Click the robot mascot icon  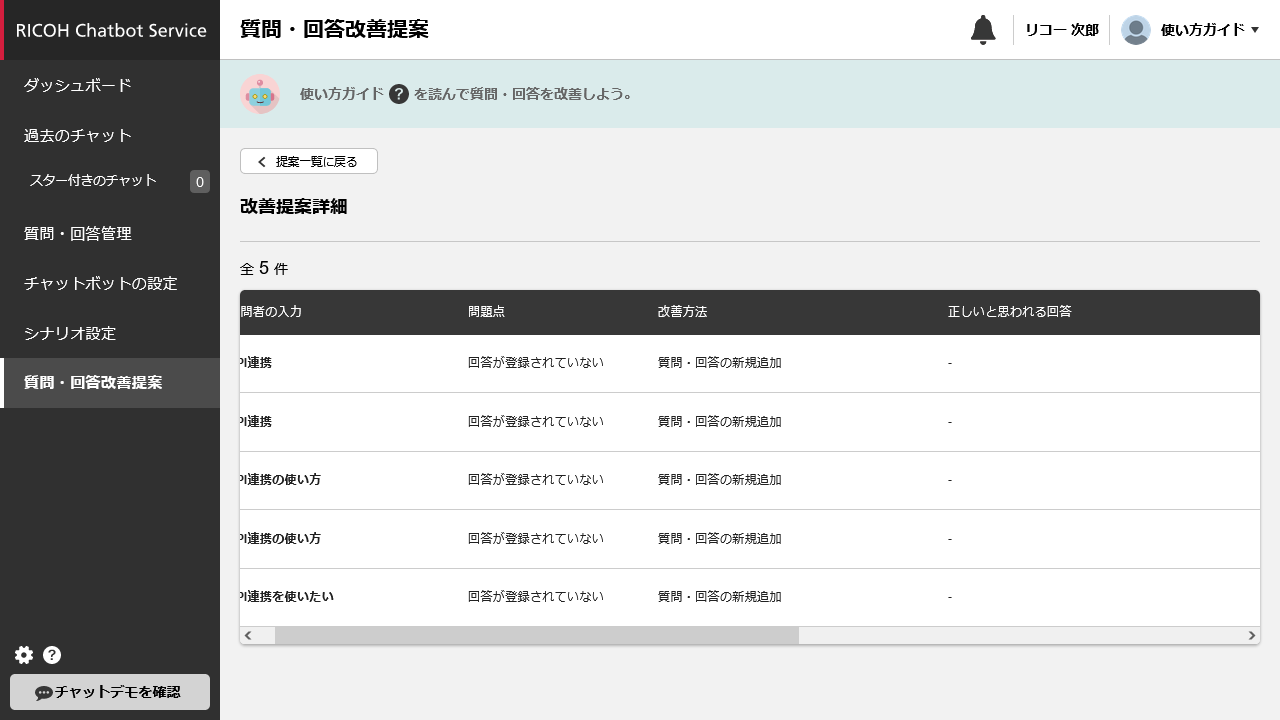260,94
